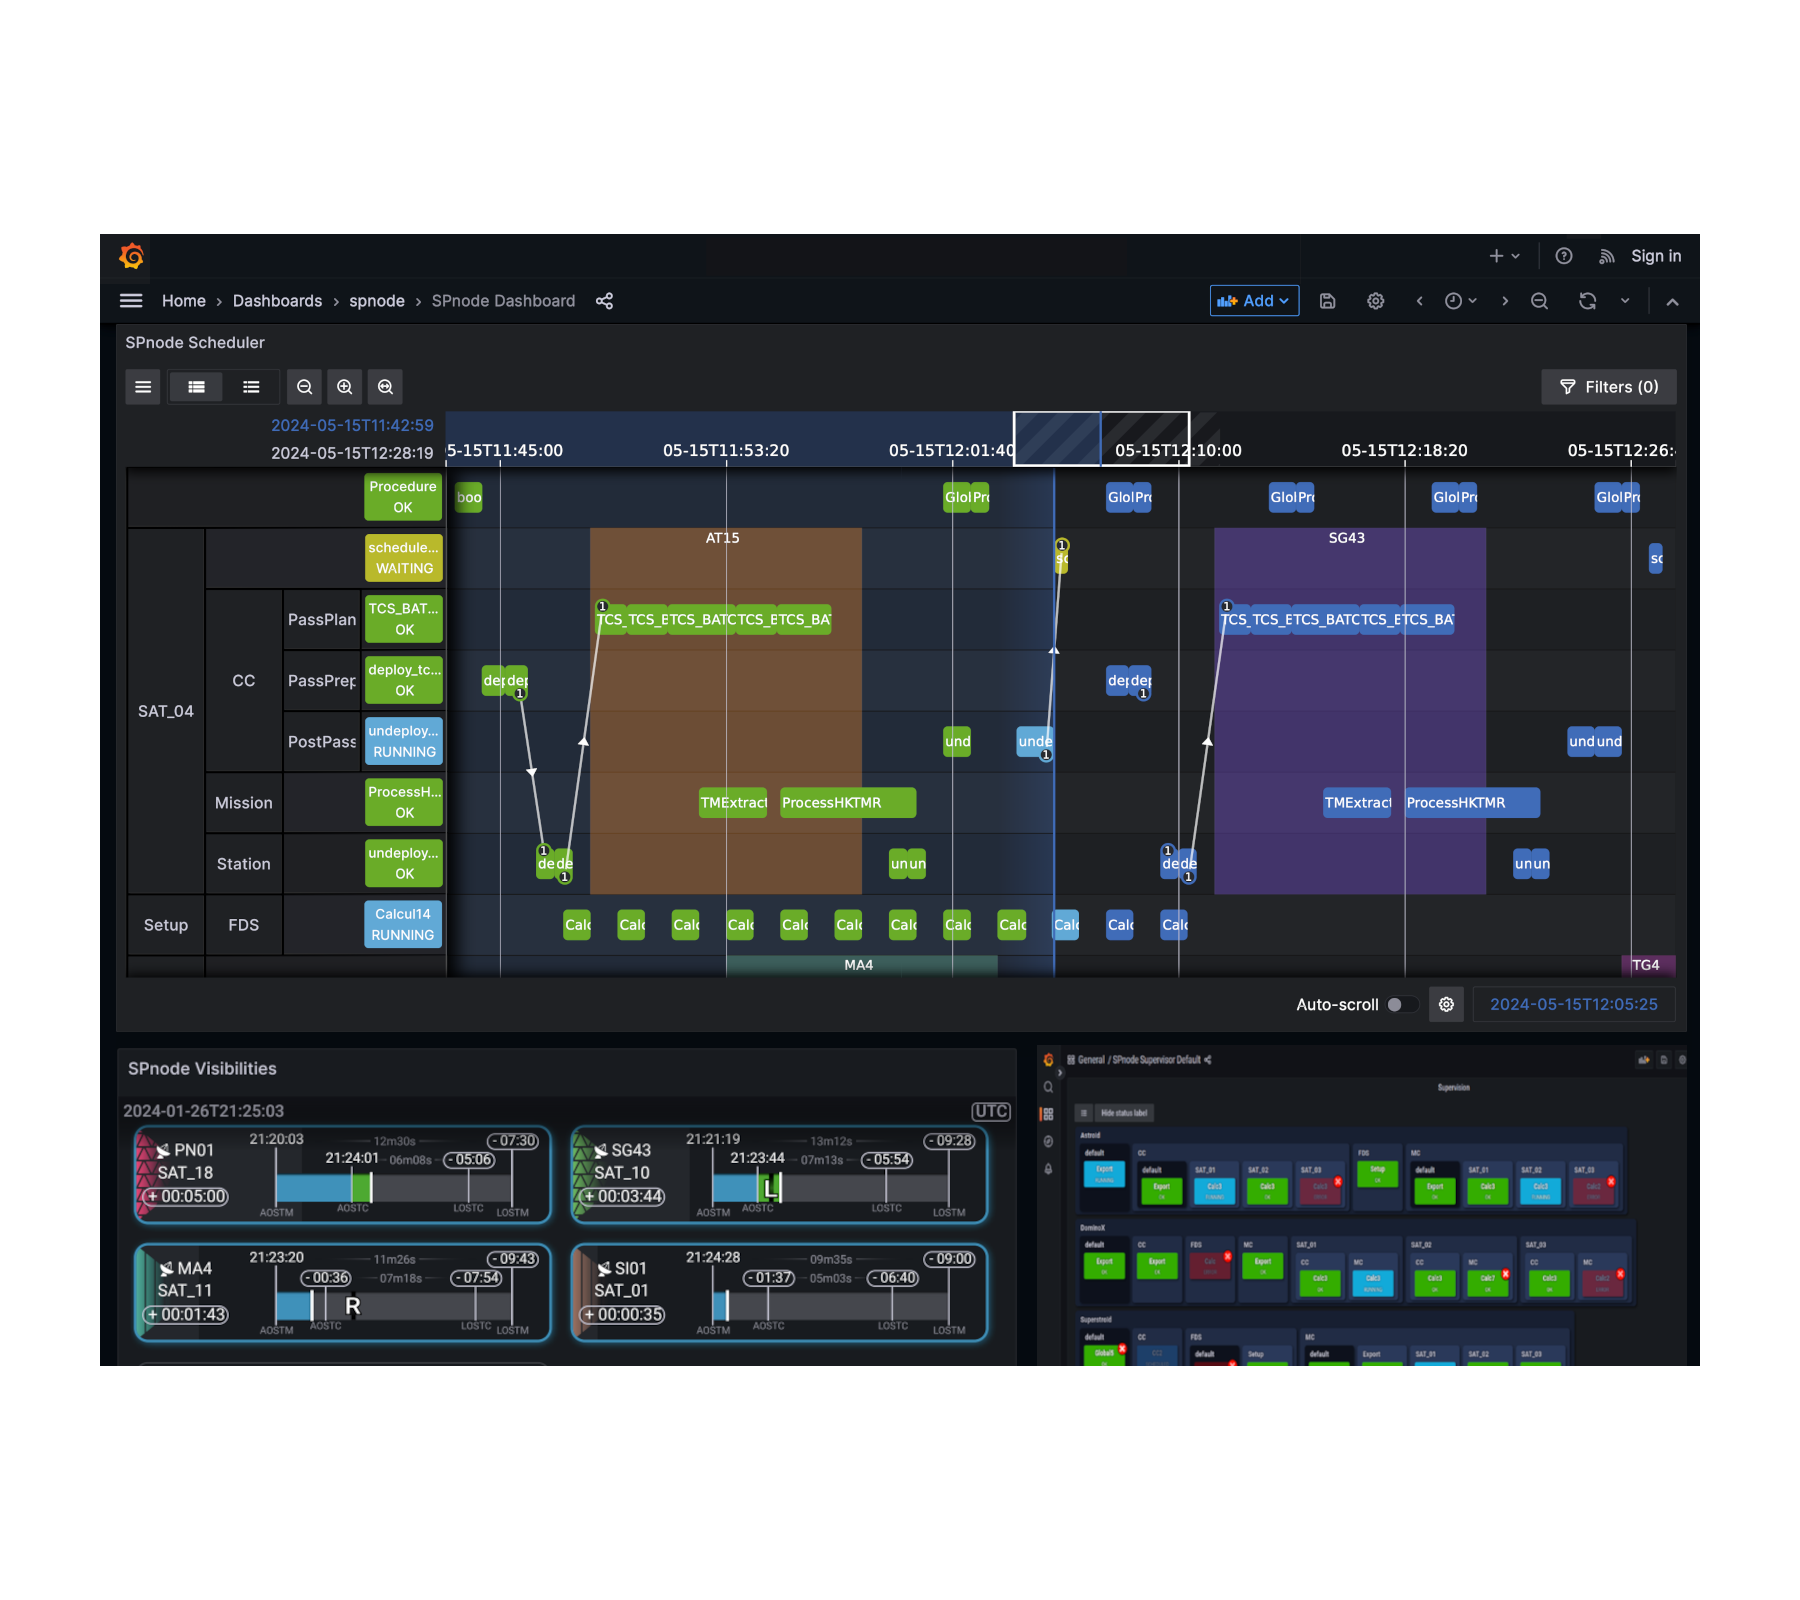Open the Add dropdown

1254,301
